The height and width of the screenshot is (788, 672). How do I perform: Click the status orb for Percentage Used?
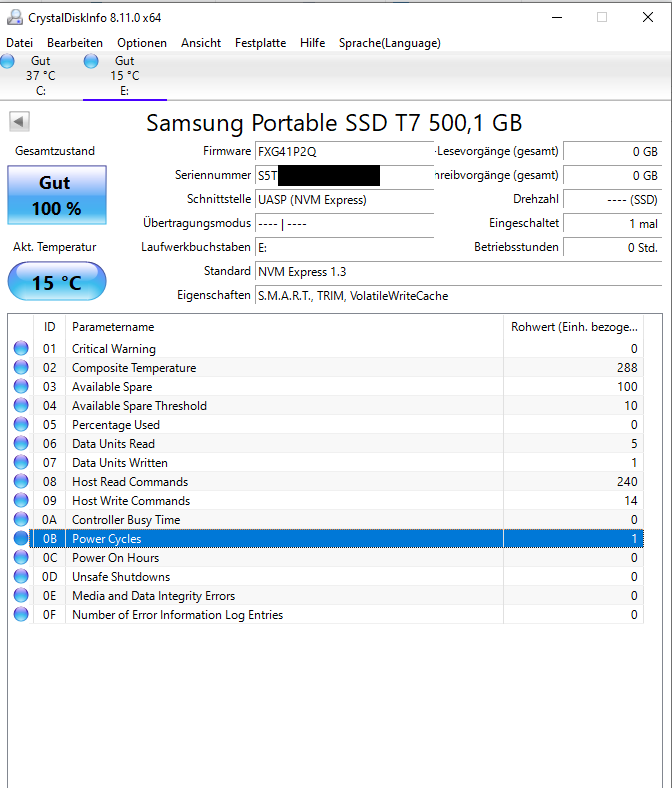pyautogui.click(x=21, y=425)
